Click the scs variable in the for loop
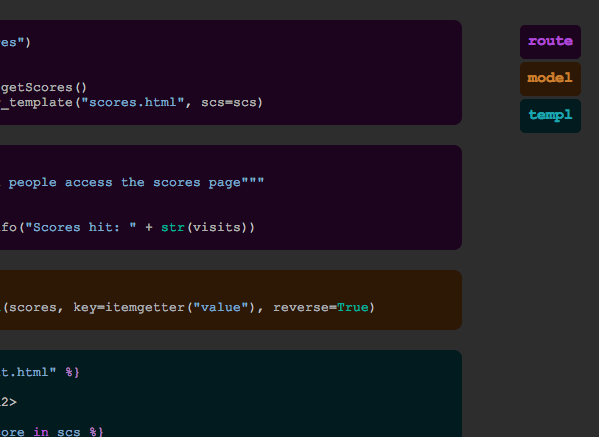 (68, 432)
